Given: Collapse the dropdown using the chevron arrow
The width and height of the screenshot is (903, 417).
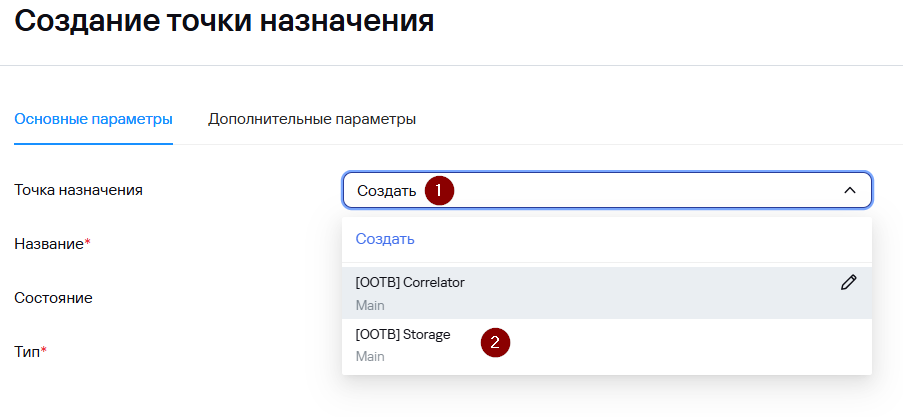Looking at the screenshot, I should (849, 190).
